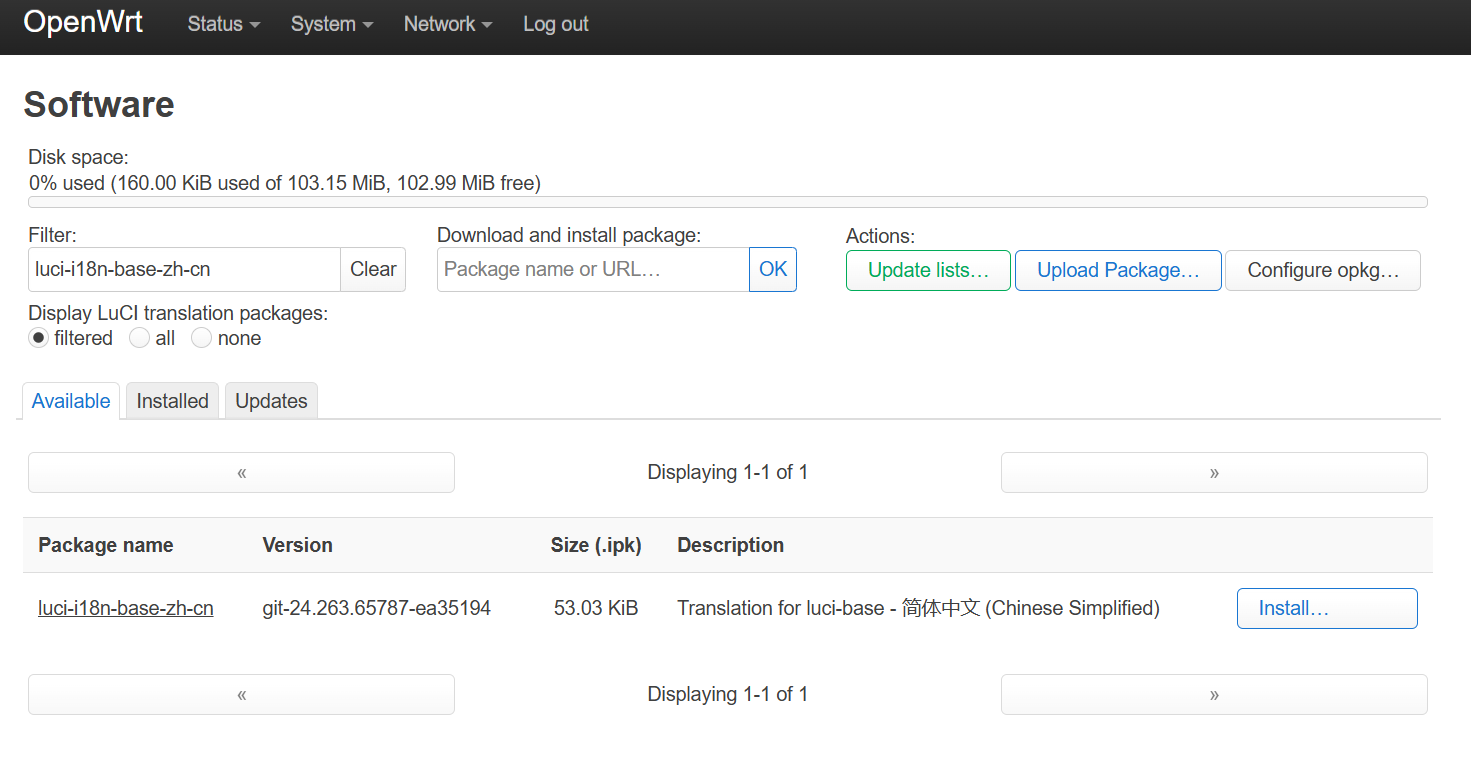Click Update lists button
1471x766 pixels.
click(928, 270)
